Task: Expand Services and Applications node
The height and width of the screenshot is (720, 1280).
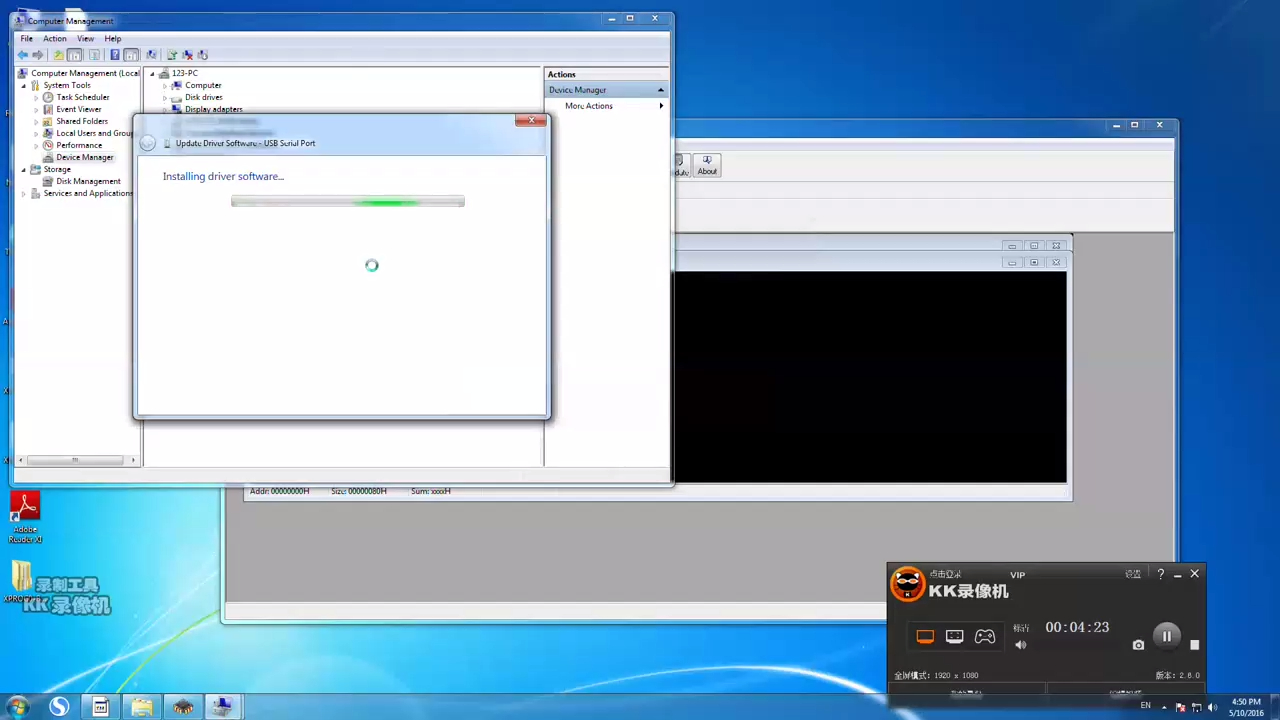Action: (x=24, y=193)
